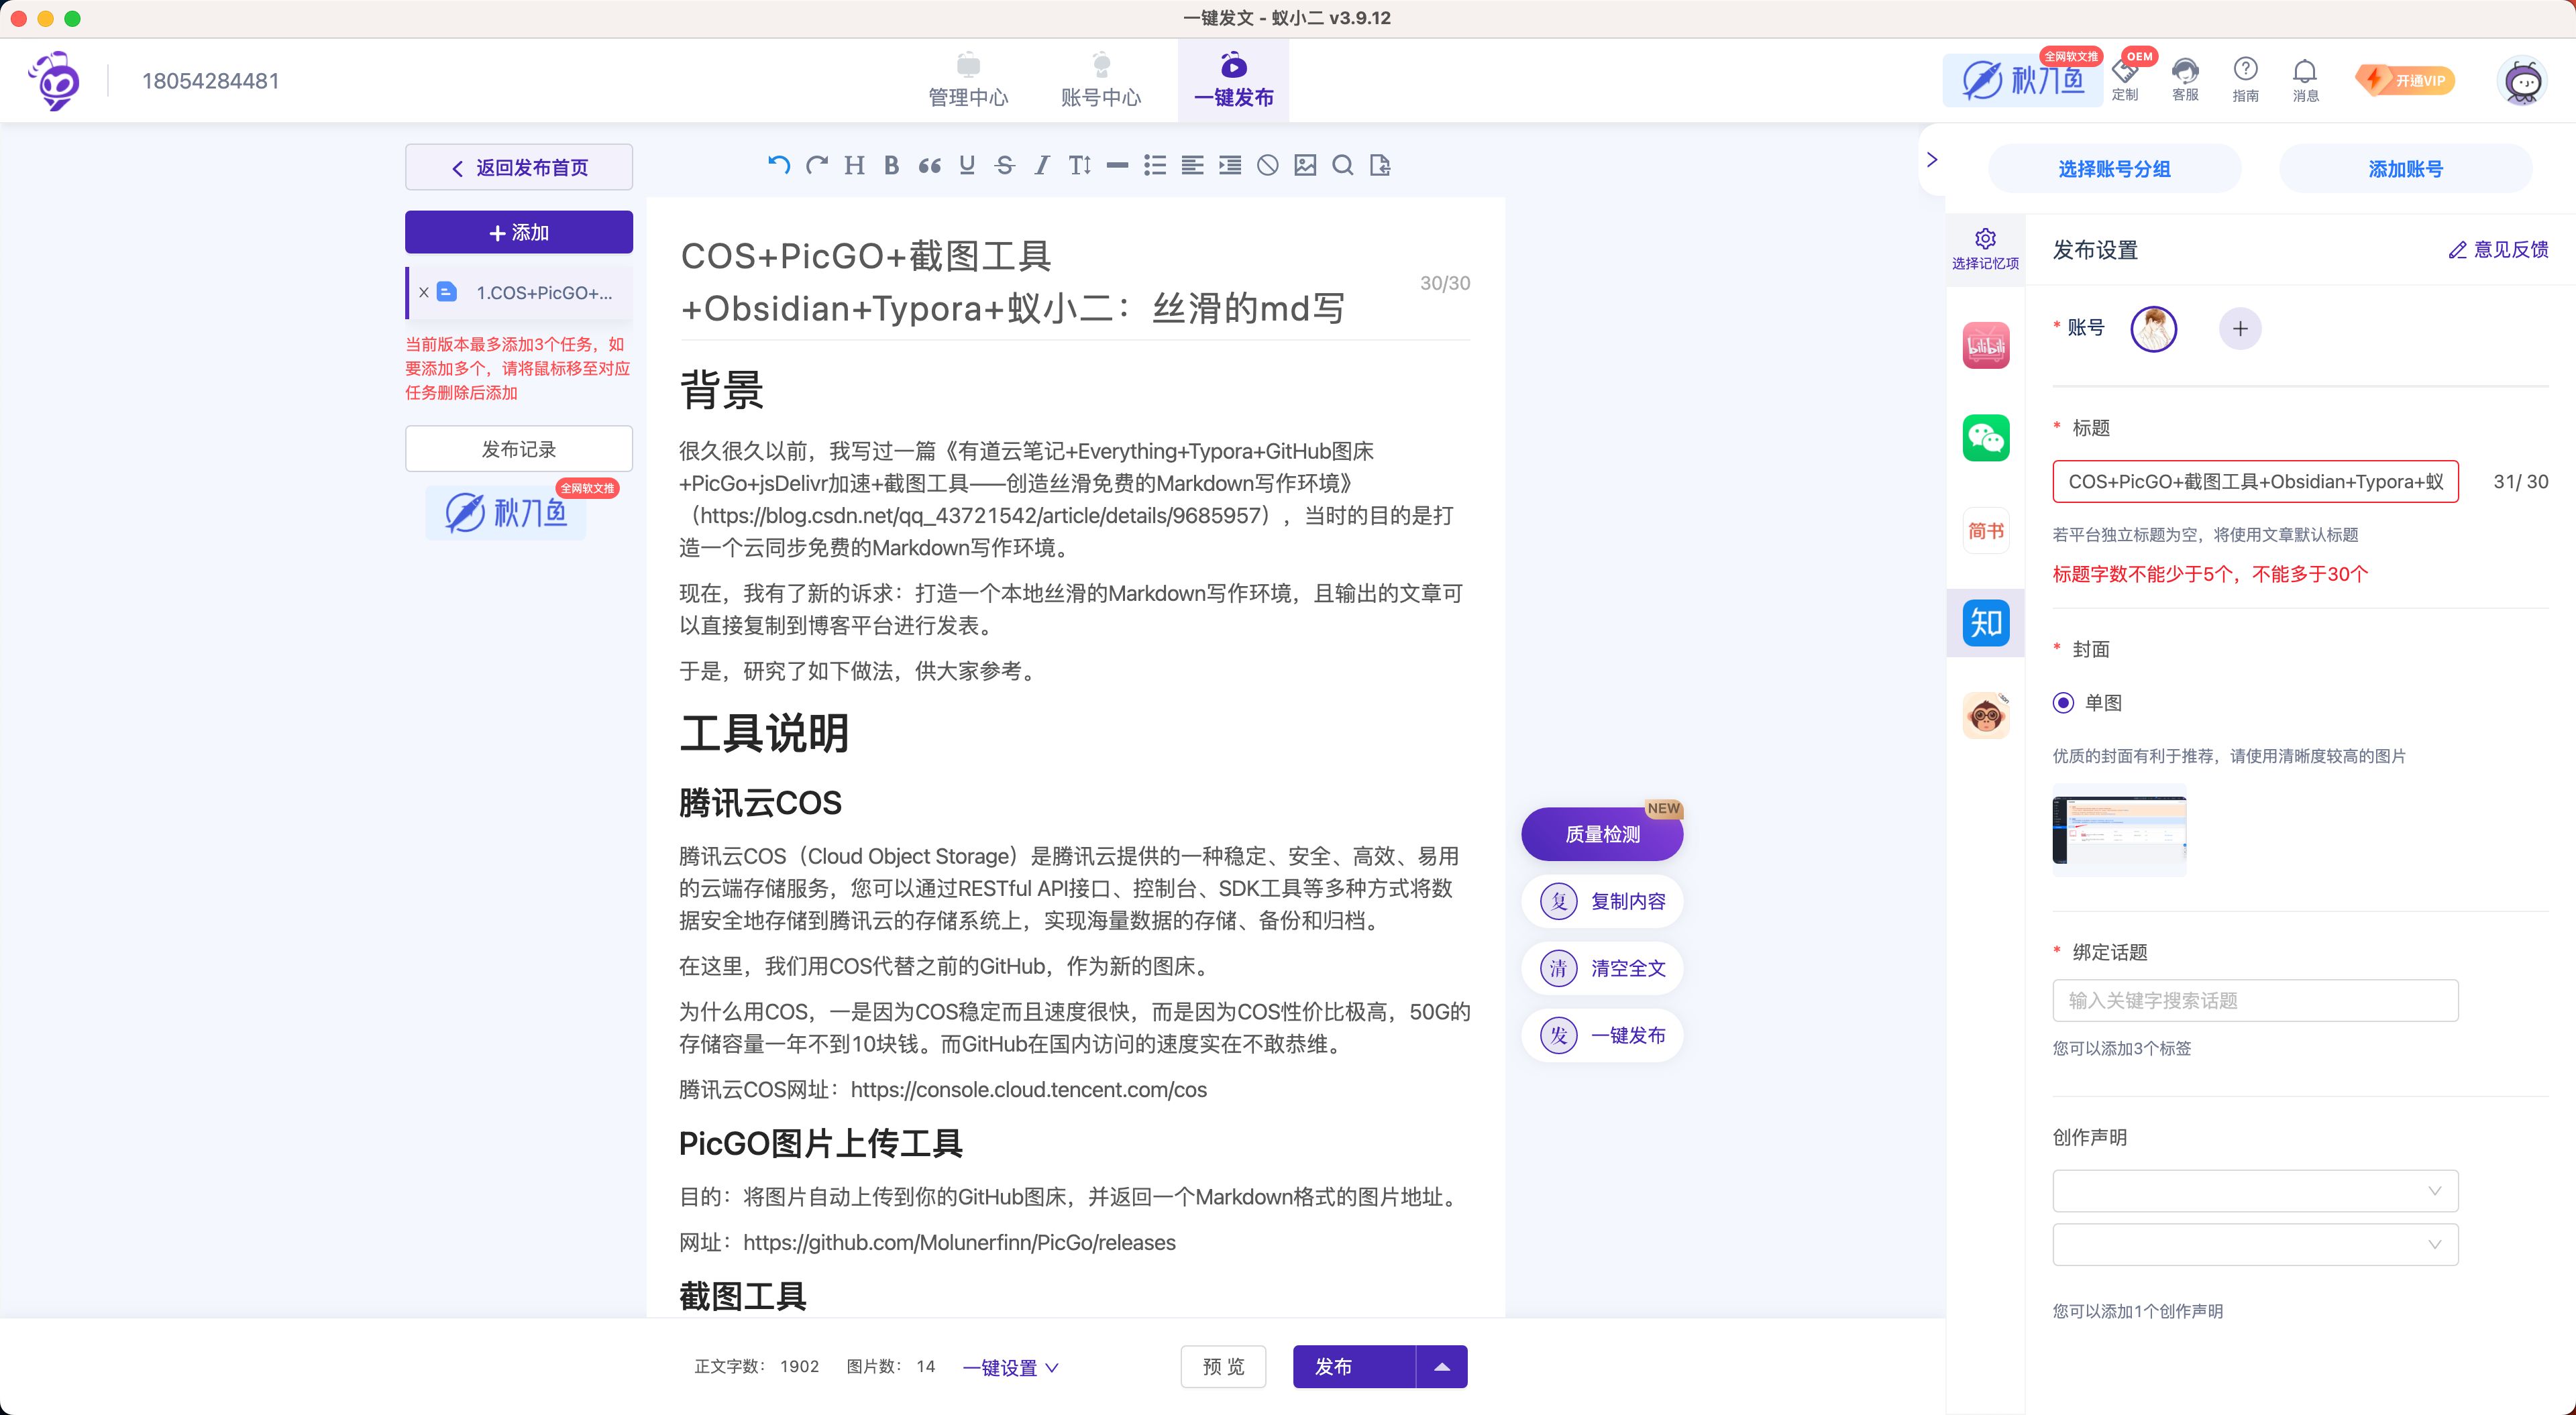Open the Zhihu platform settings
2576x1415 pixels.
pos(1986,623)
